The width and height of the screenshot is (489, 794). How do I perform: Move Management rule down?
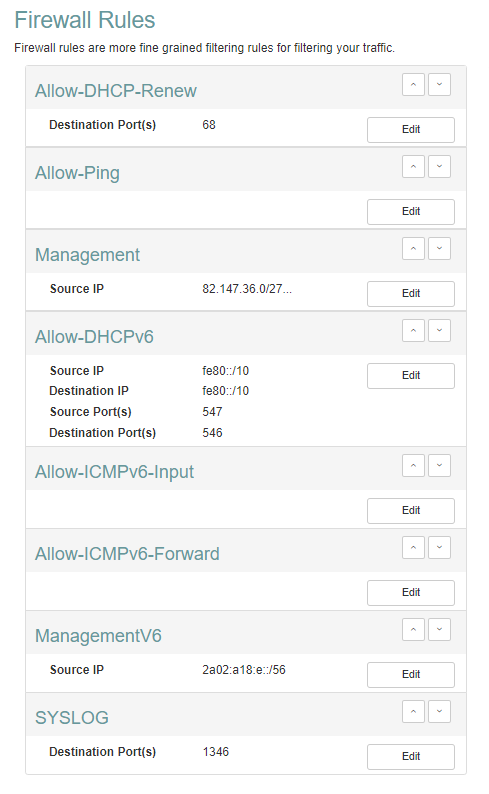point(439,249)
